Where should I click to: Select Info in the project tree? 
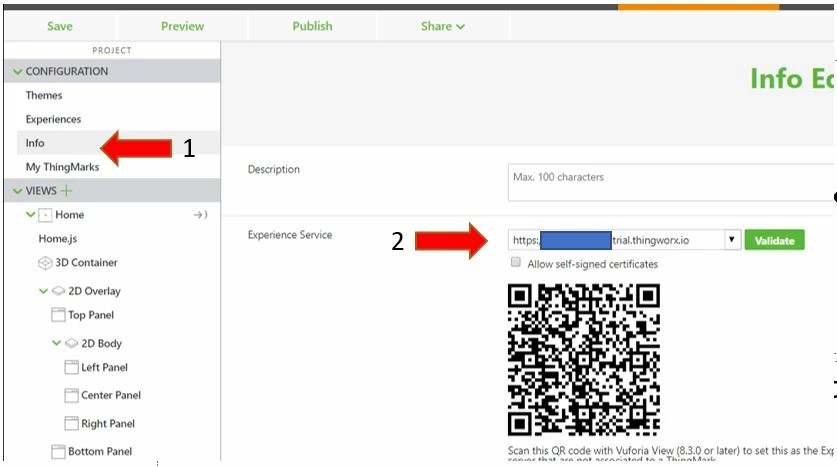[35, 143]
